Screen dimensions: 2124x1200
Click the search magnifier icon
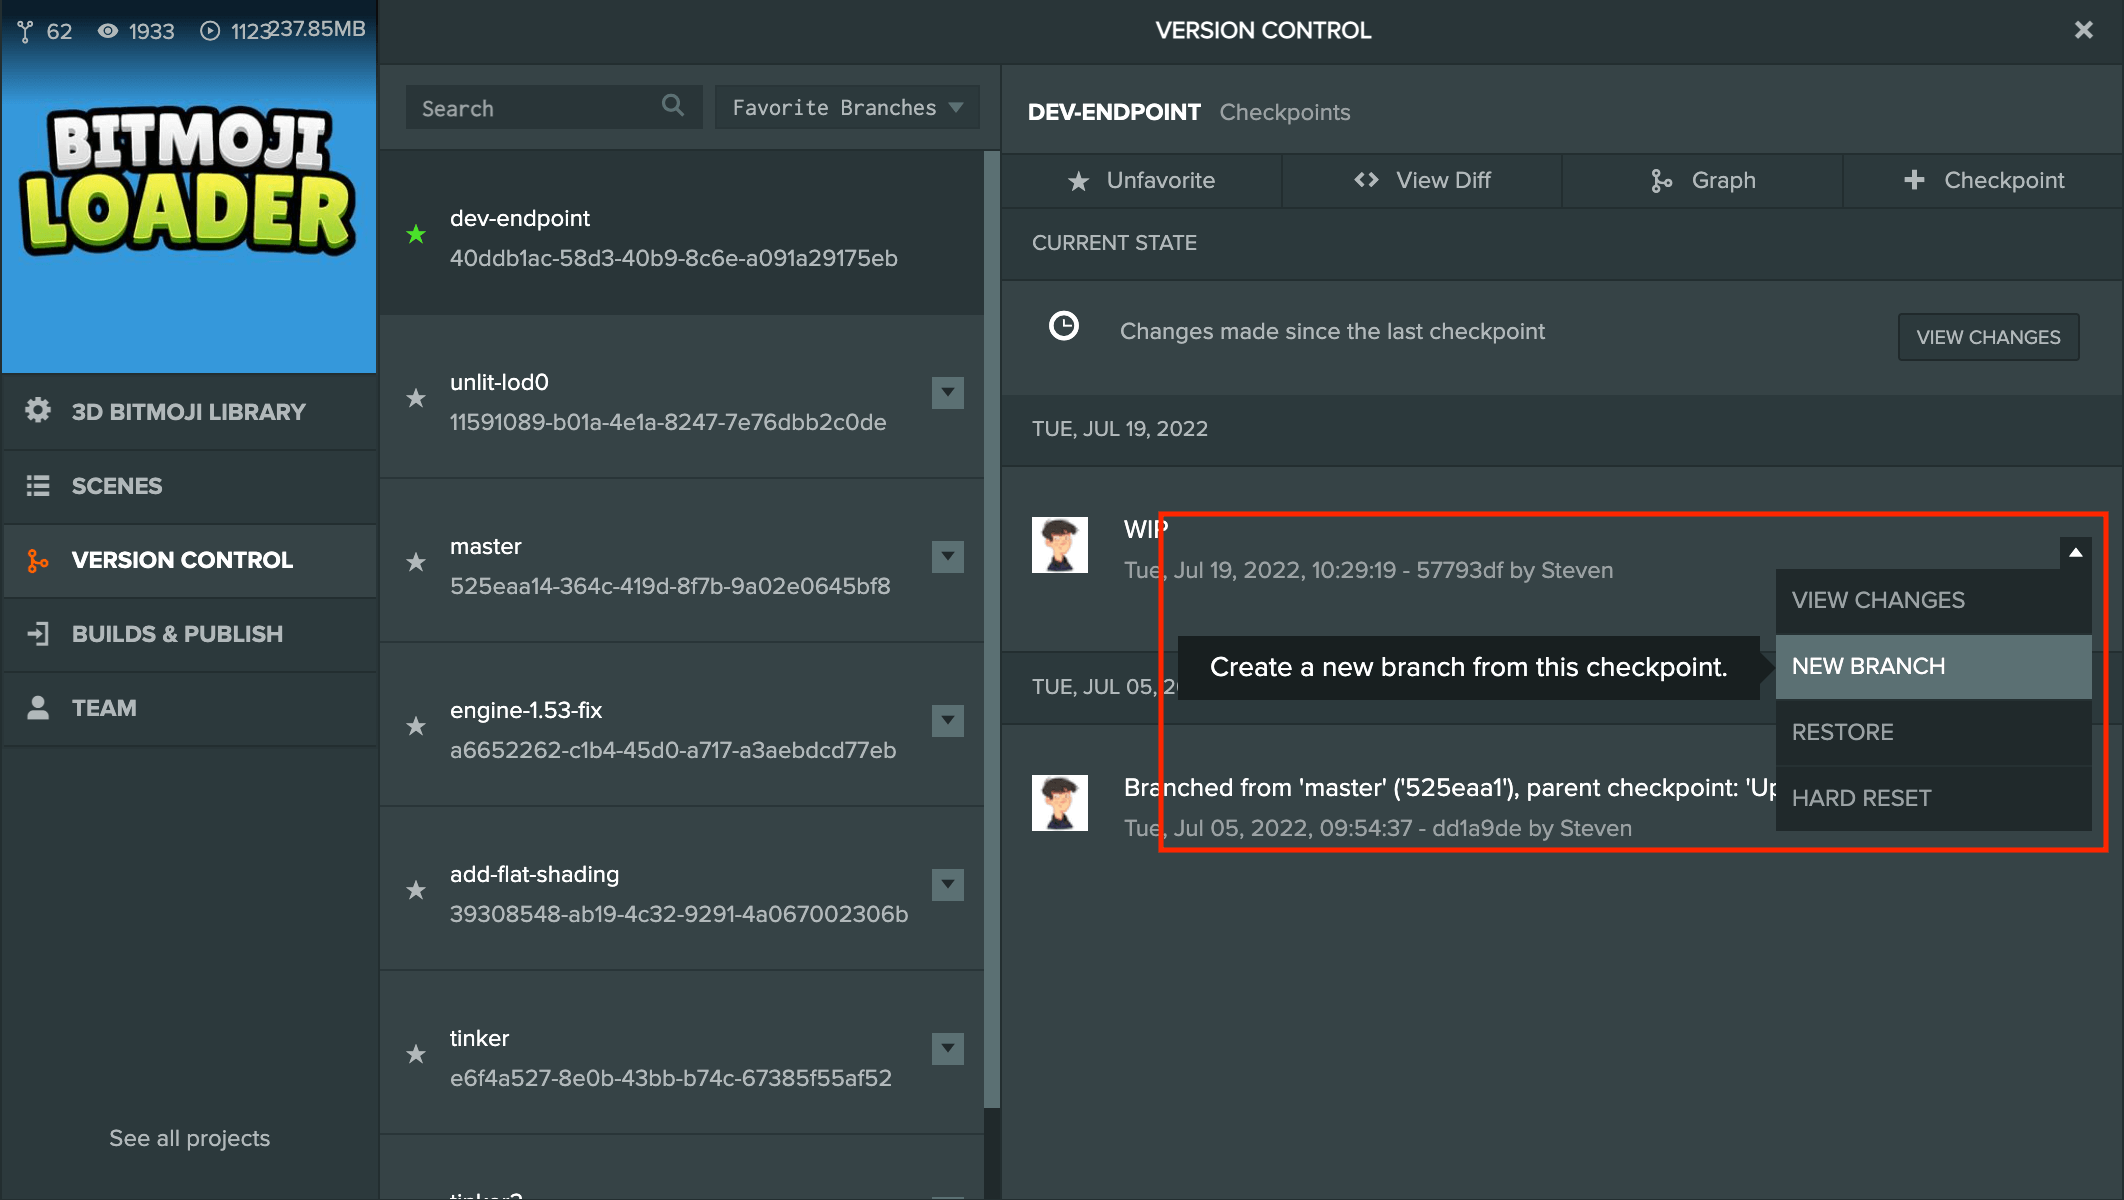click(673, 105)
